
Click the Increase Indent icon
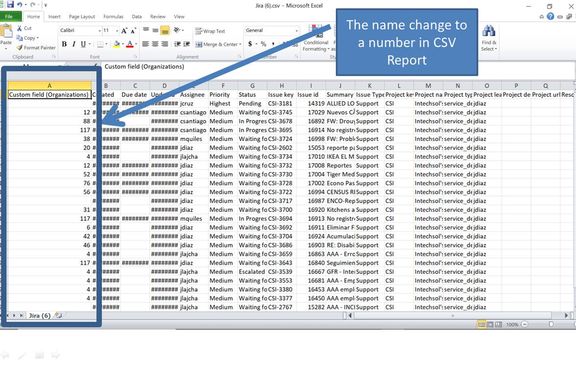pyautogui.click(x=187, y=44)
